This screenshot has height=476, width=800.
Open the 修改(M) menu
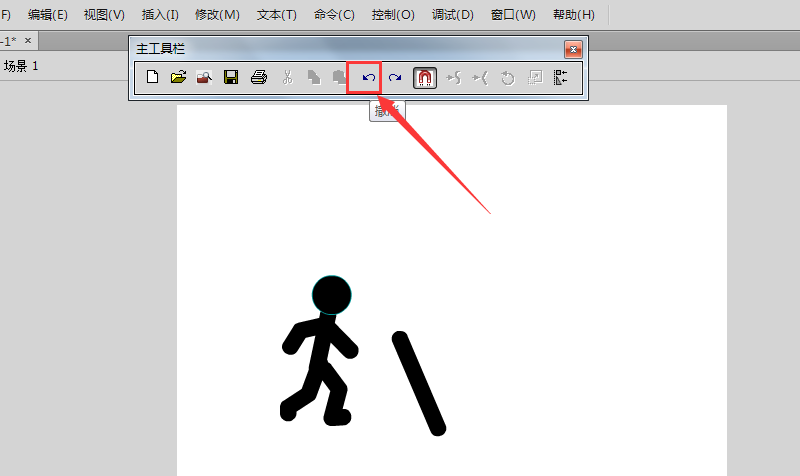[x=217, y=15]
